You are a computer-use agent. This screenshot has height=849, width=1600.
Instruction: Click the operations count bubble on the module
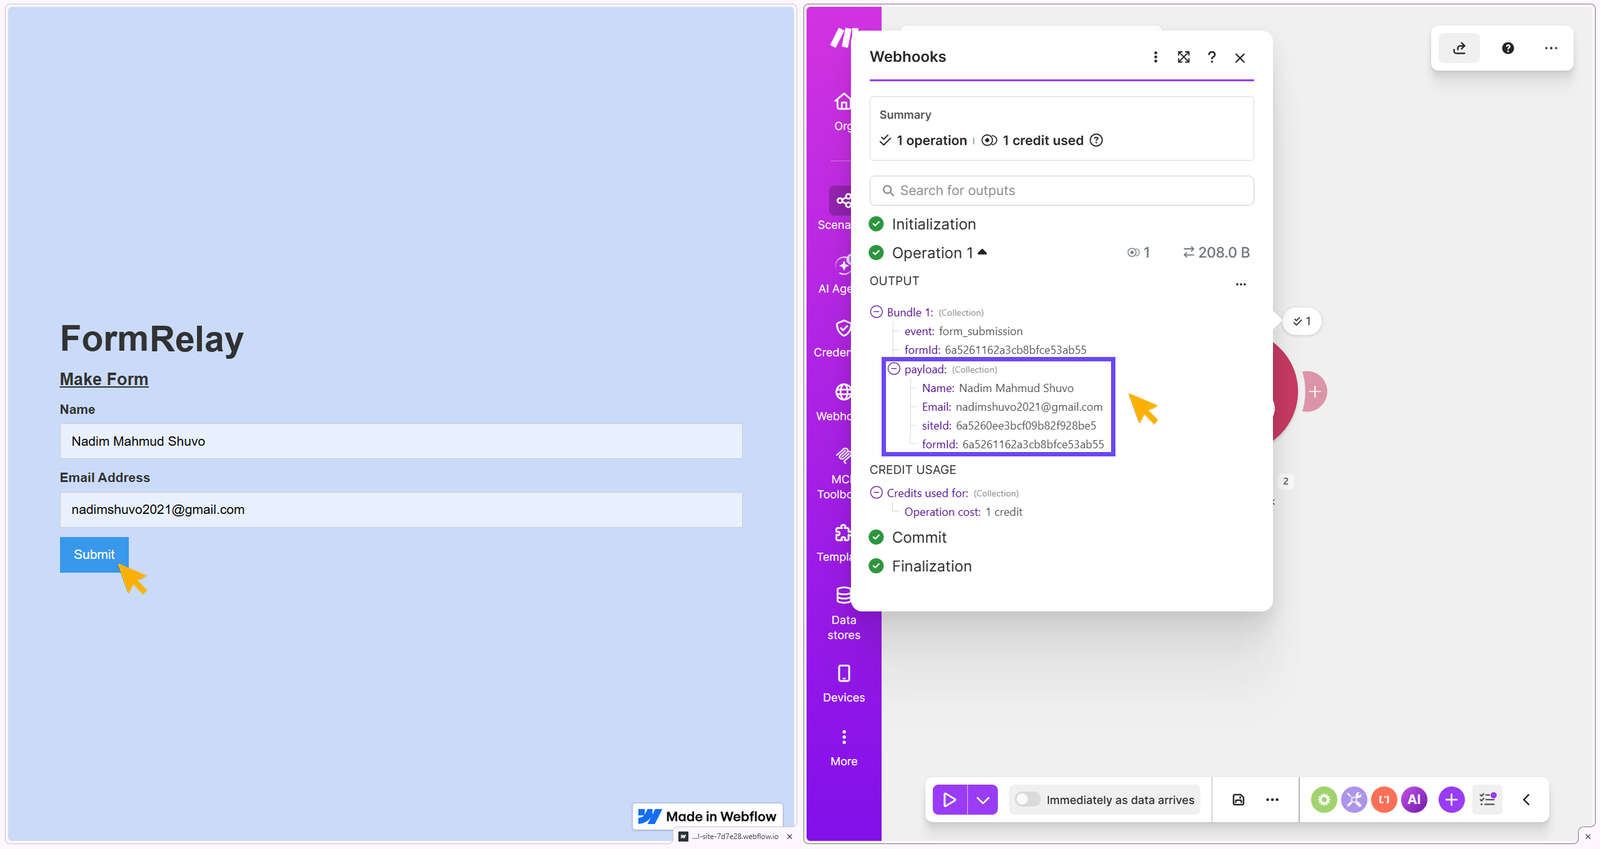pos(1303,321)
